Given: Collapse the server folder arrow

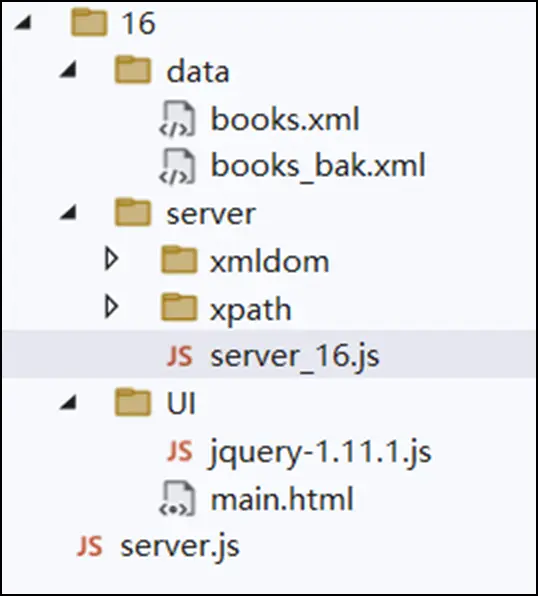Looking at the screenshot, I should pos(68,213).
